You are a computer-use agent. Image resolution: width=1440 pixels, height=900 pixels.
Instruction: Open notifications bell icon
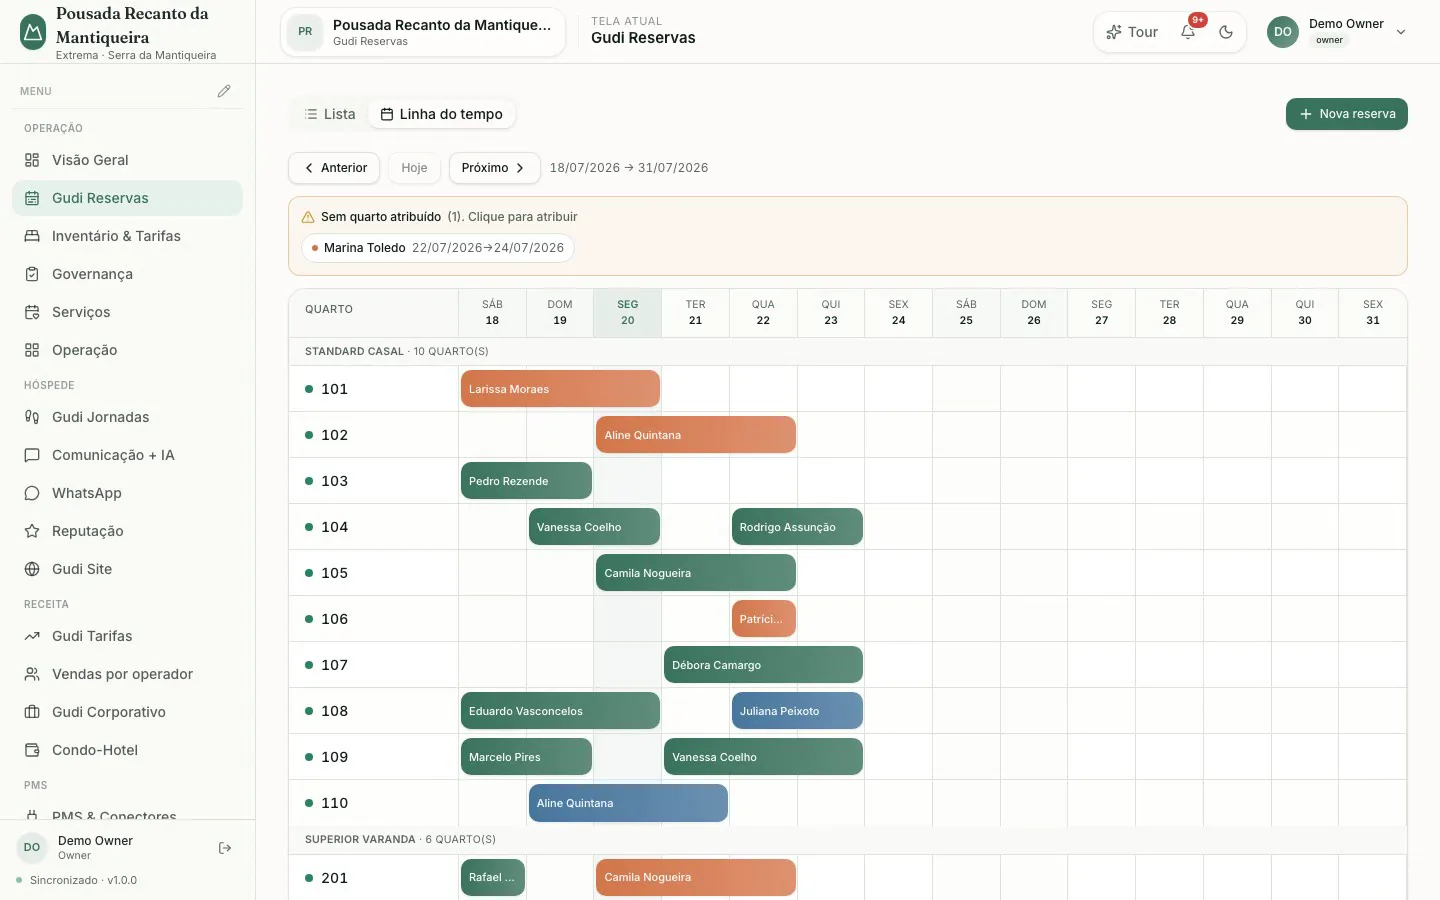(x=1188, y=32)
